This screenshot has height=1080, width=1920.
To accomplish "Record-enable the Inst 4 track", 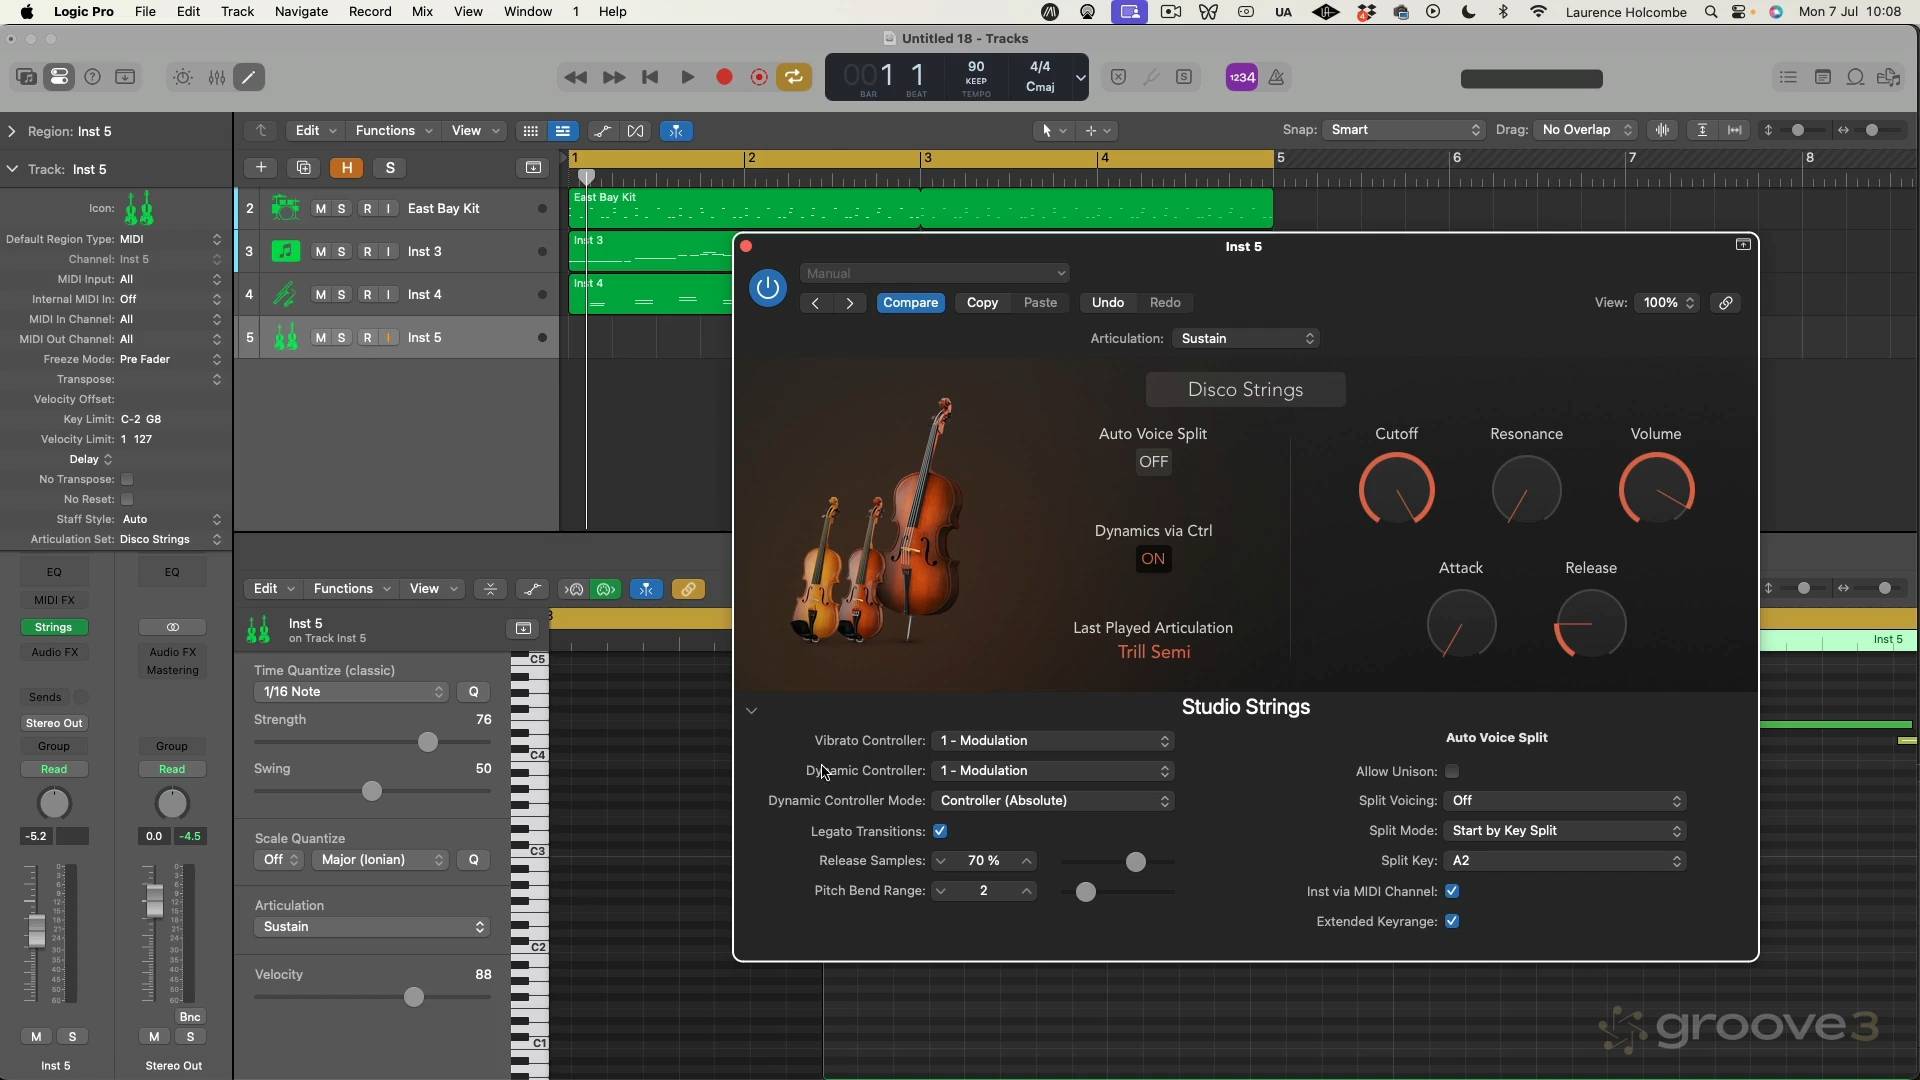I will (367, 295).
